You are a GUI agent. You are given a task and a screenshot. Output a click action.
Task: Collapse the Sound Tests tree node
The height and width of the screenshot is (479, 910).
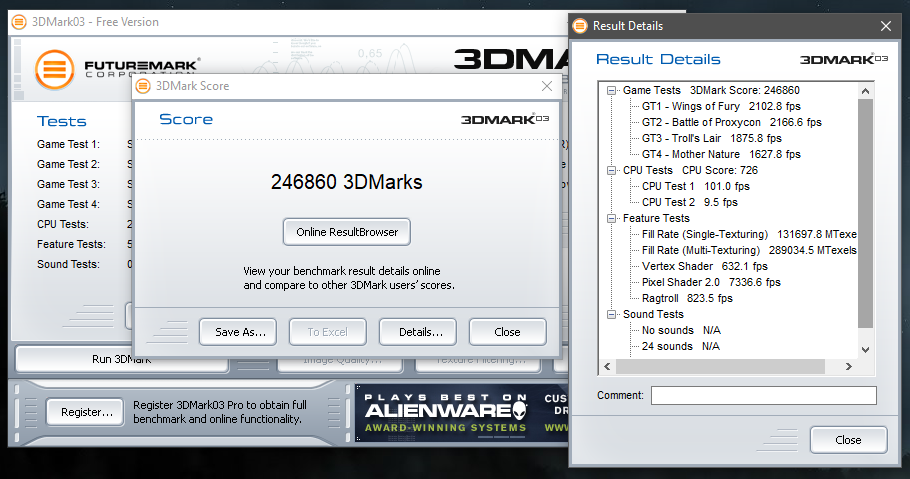pyautogui.click(x=611, y=315)
